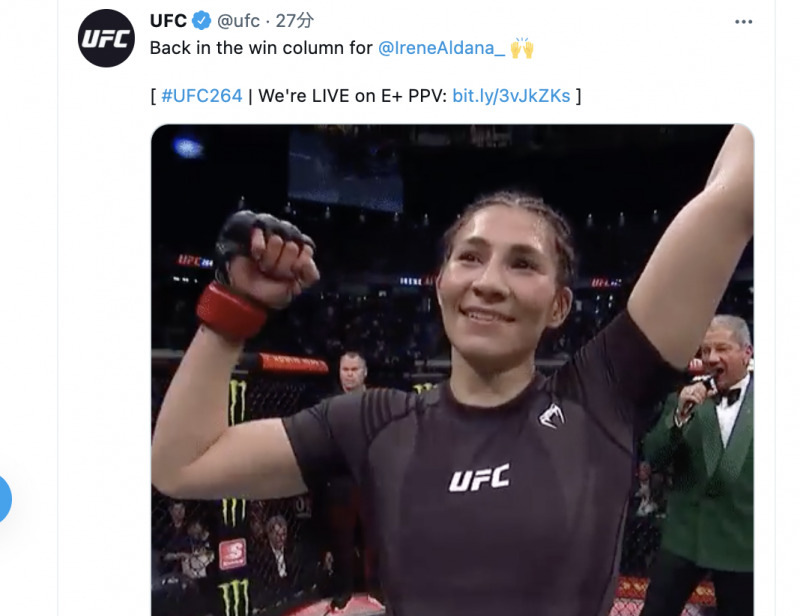The image size is (800, 616).
Task: Click the raised hands emoji in the tweet
Action: [521, 48]
